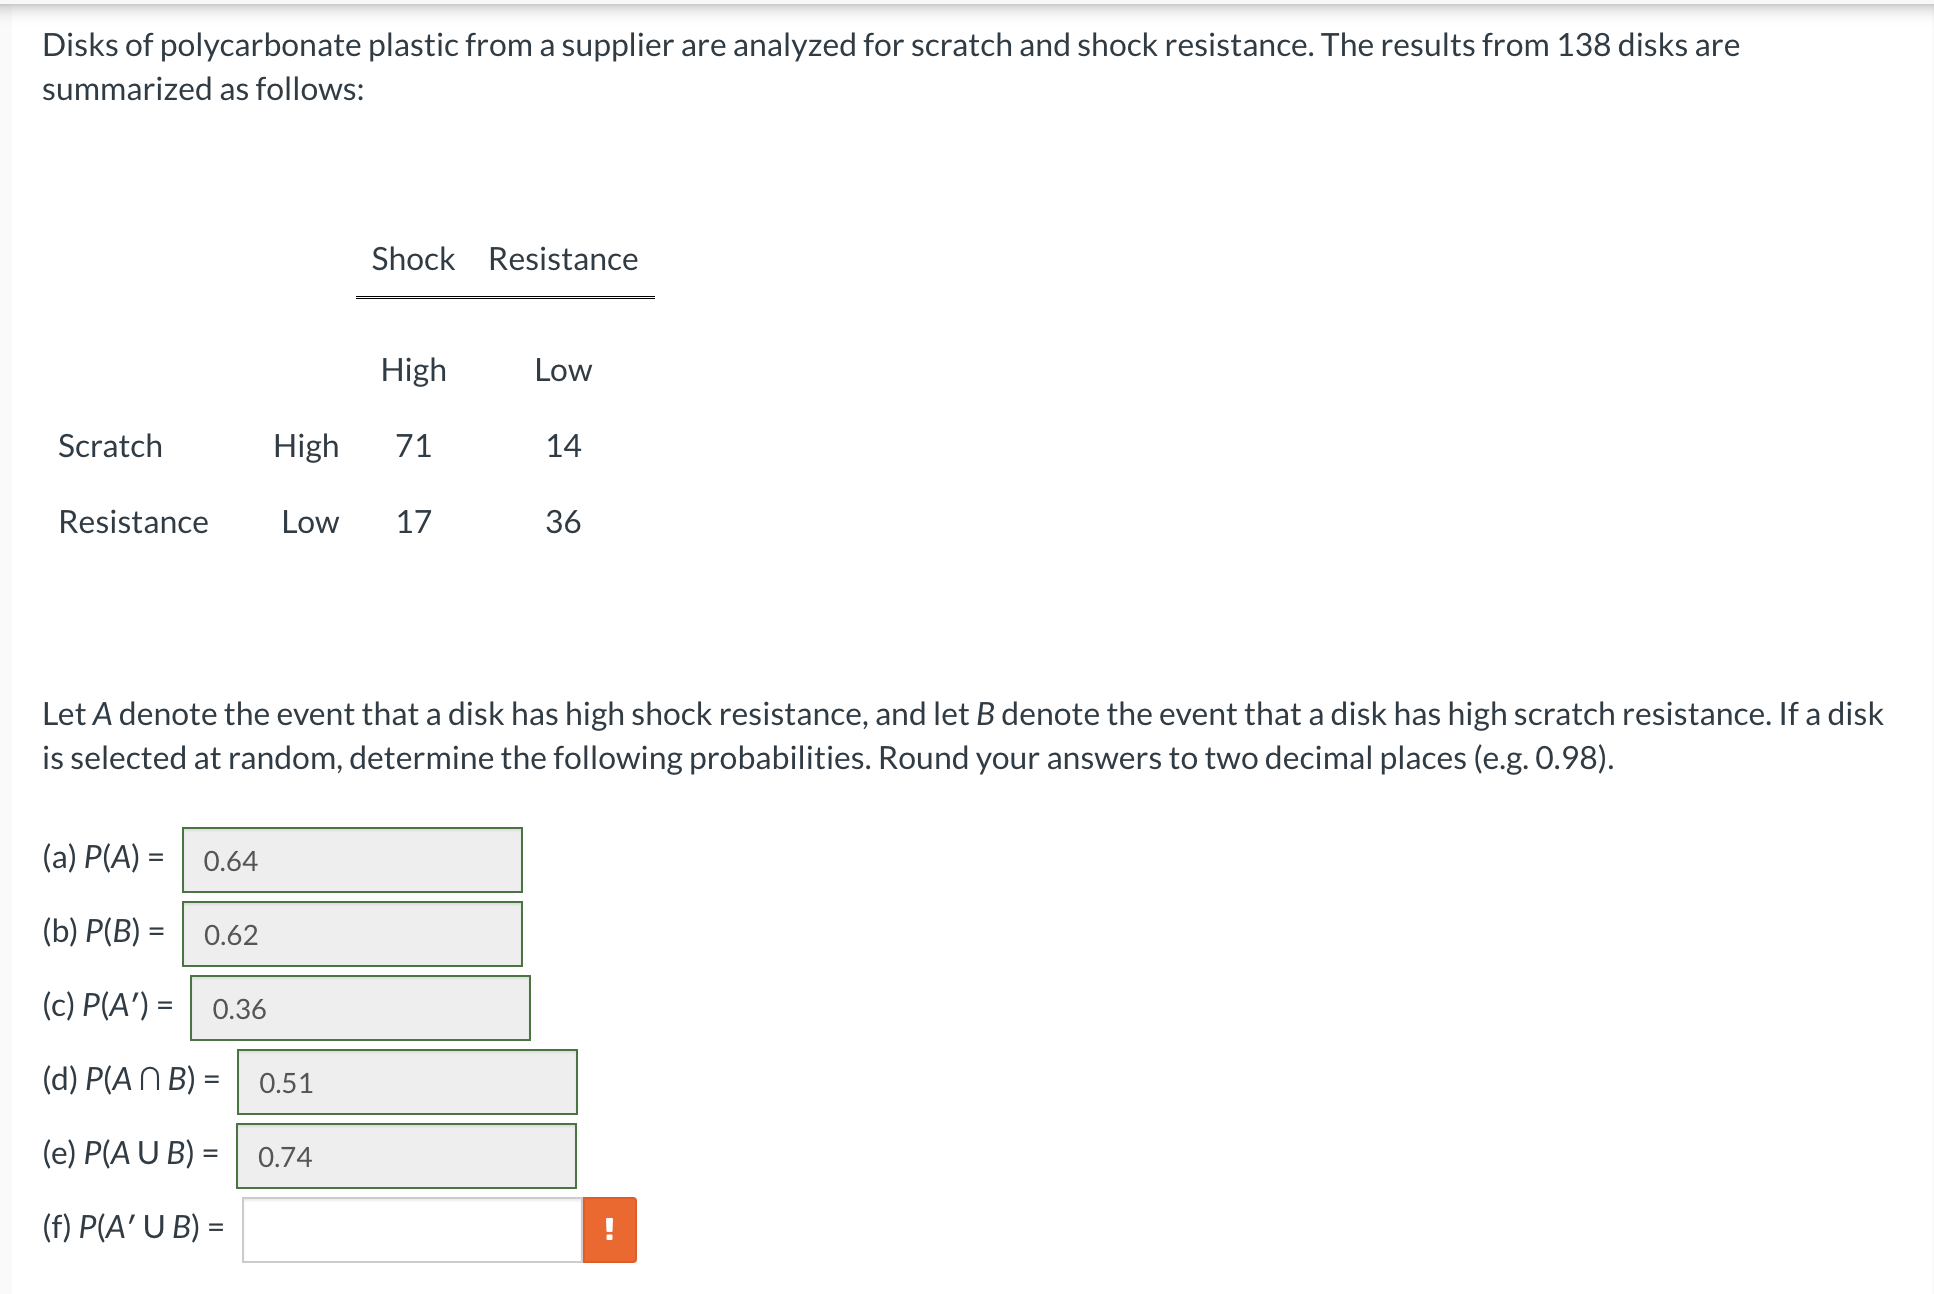Click the orange exclamation warning icon
The image size is (1934, 1294).
(608, 1230)
